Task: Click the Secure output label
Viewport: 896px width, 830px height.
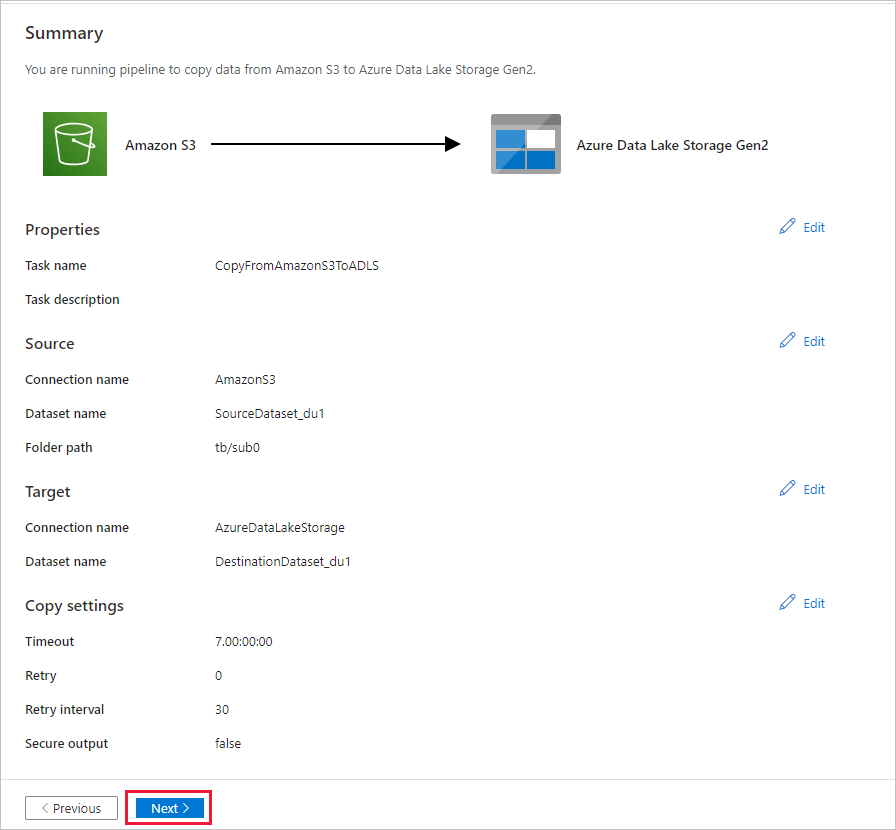Action: (66, 744)
